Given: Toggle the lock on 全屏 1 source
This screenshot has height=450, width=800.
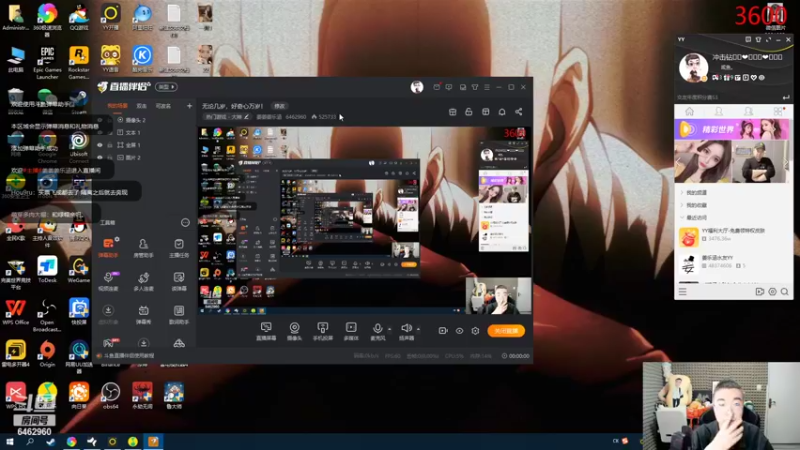Looking at the screenshot, I should pos(110,145).
